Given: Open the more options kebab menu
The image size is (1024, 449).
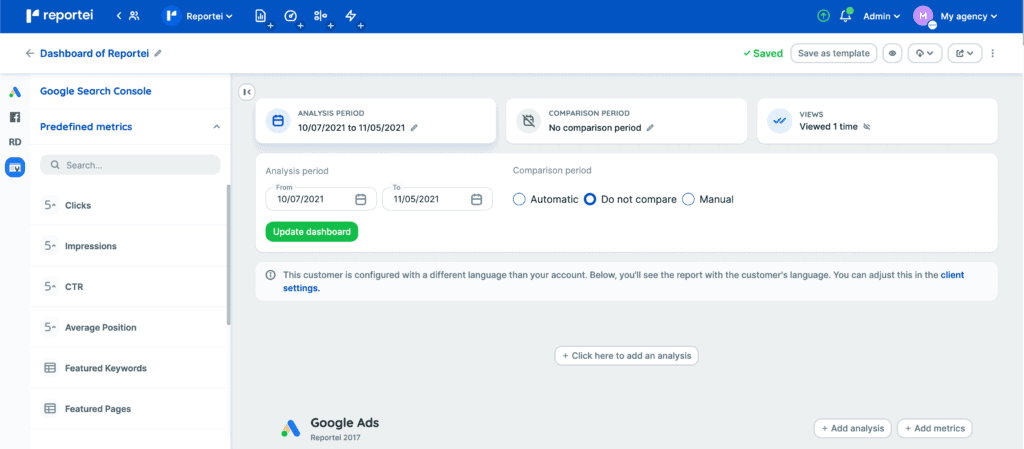Looking at the screenshot, I should [x=993, y=53].
